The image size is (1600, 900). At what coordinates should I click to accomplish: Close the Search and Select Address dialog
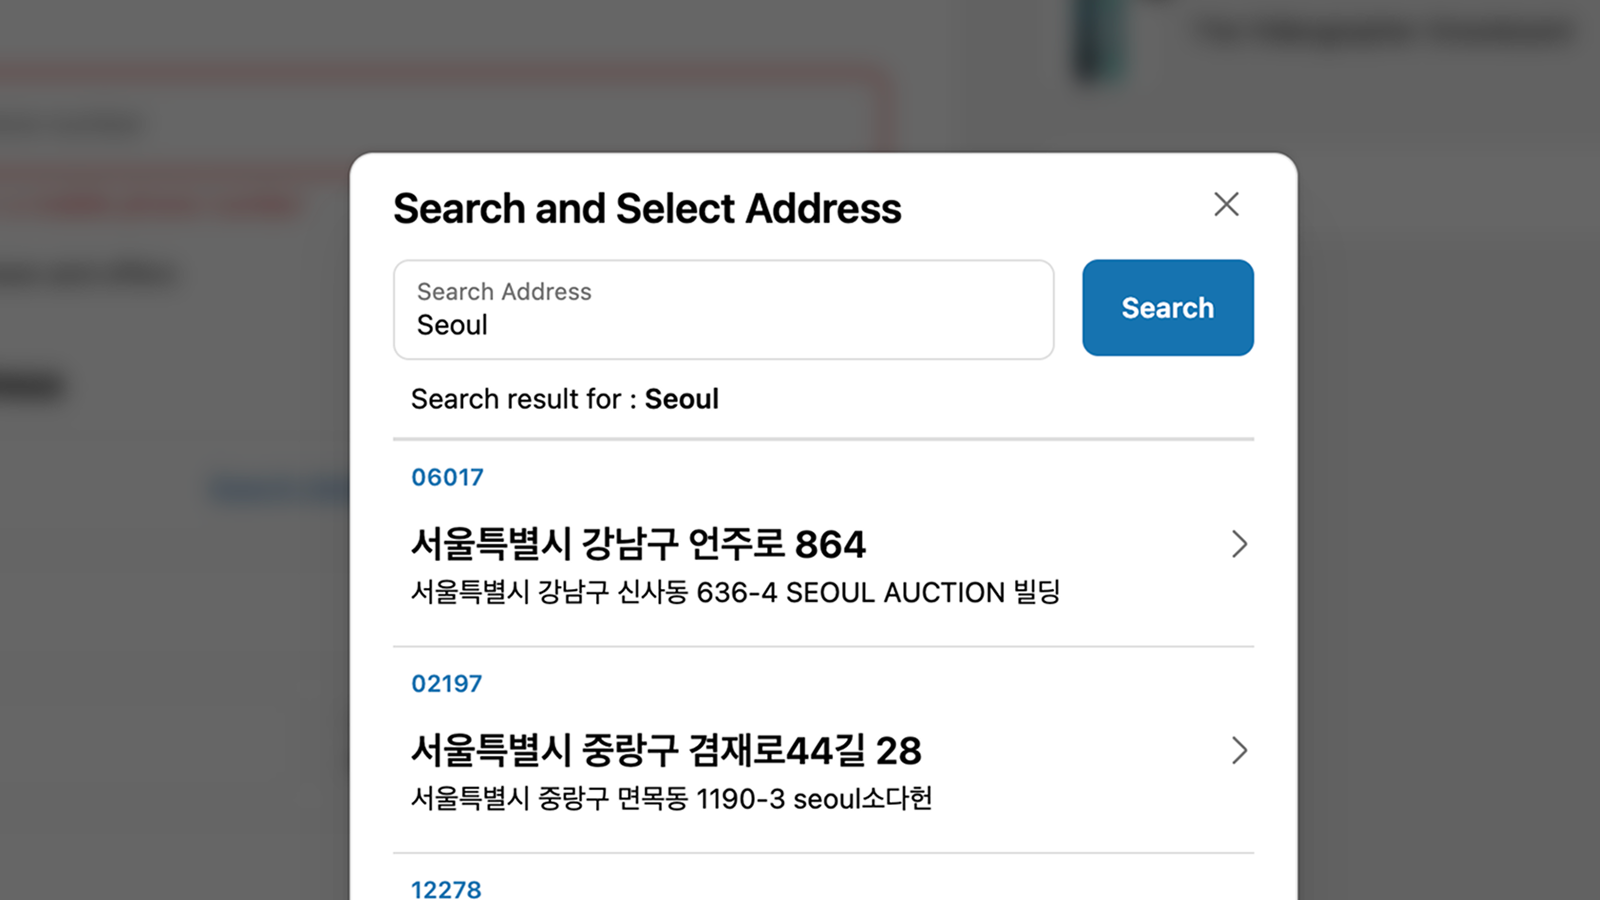(x=1226, y=205)
